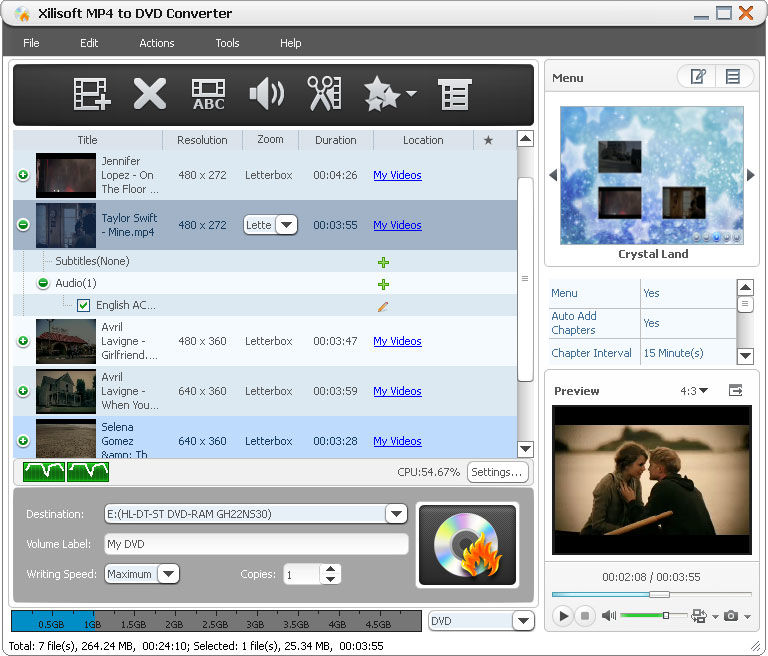
Task: Click the file list scroll down arrow
Action: [525, 448]
